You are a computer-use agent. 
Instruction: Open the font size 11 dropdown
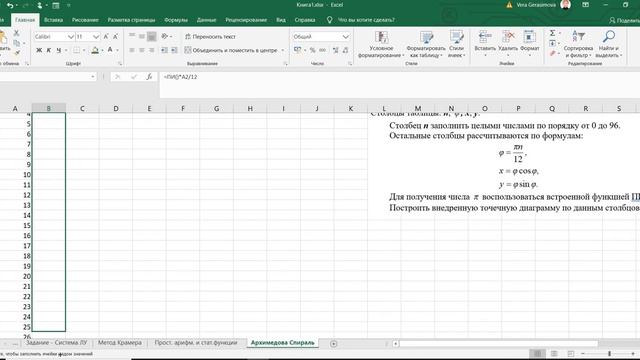coord(96,37)
